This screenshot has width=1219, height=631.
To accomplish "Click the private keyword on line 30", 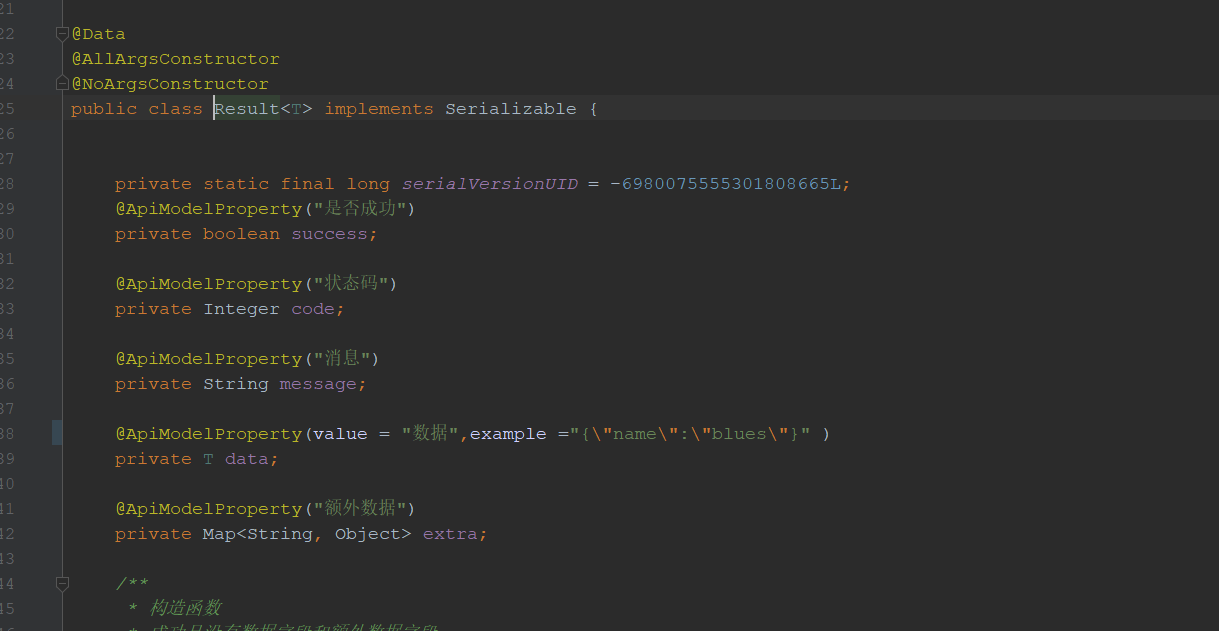I will click(153, 233).
